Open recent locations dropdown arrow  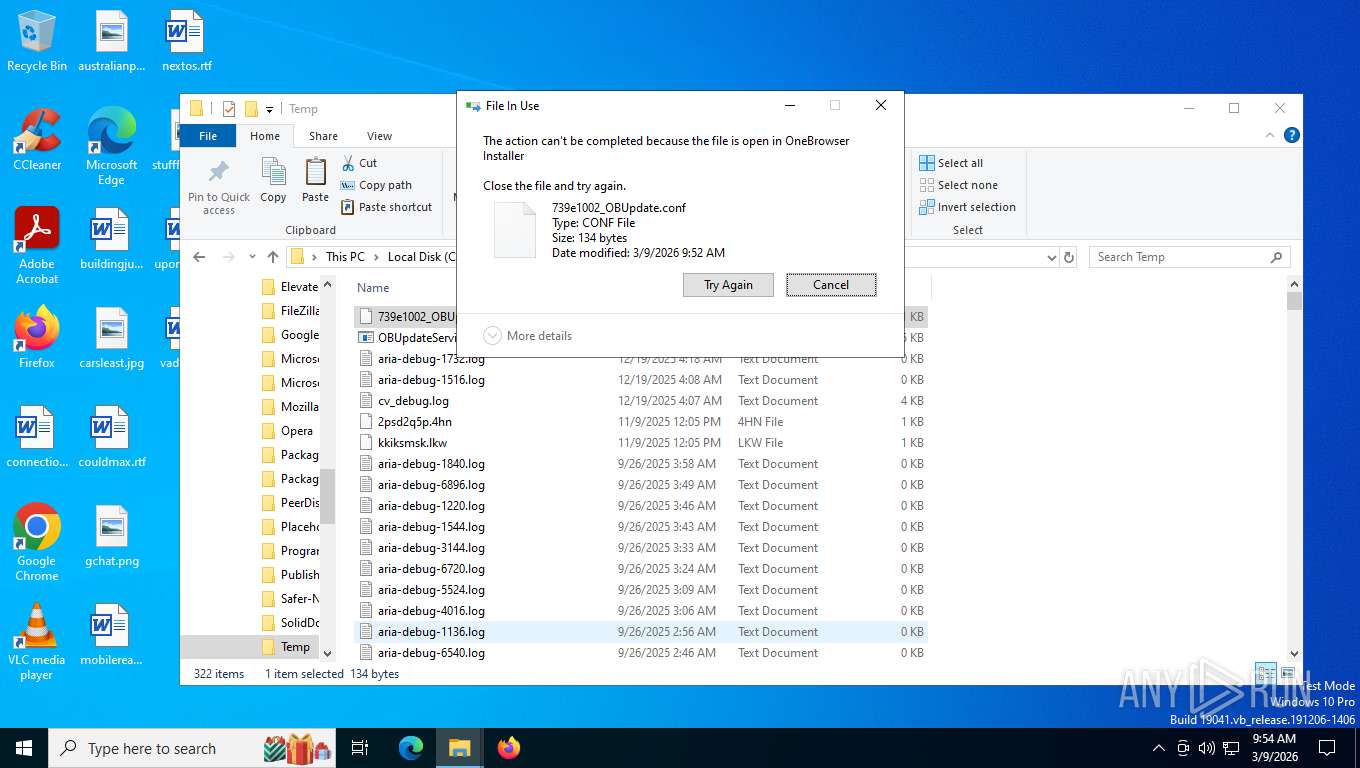pyautogui.click(x=252, y=257)
